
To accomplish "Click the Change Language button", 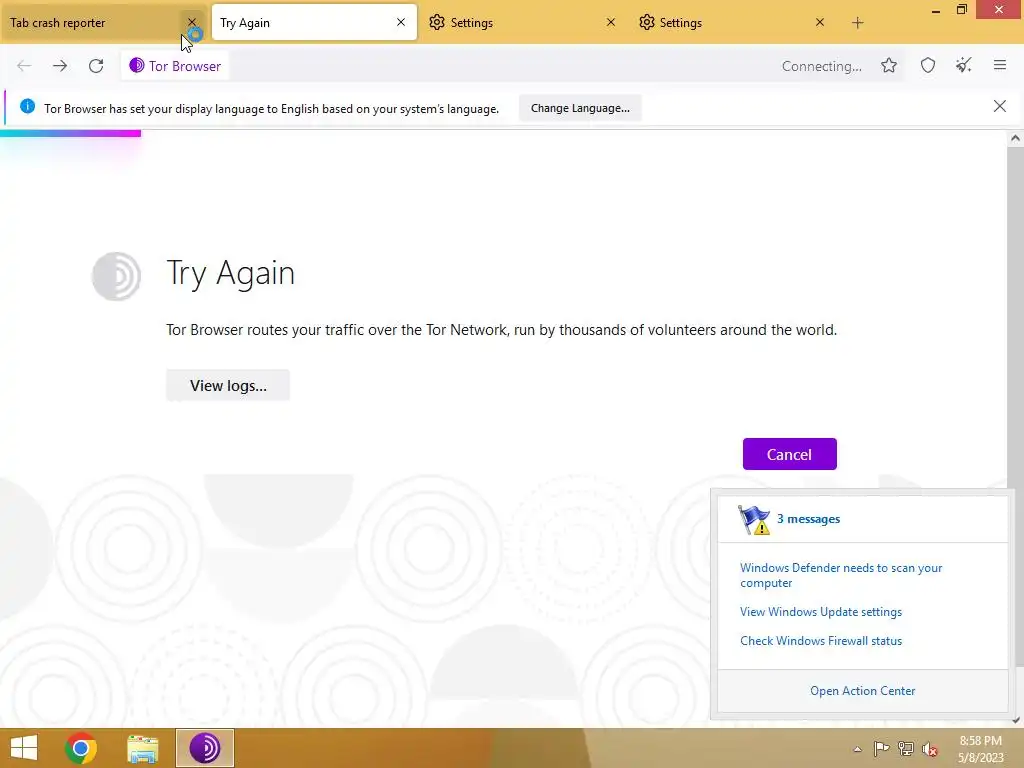I will (x=580, y=108).
